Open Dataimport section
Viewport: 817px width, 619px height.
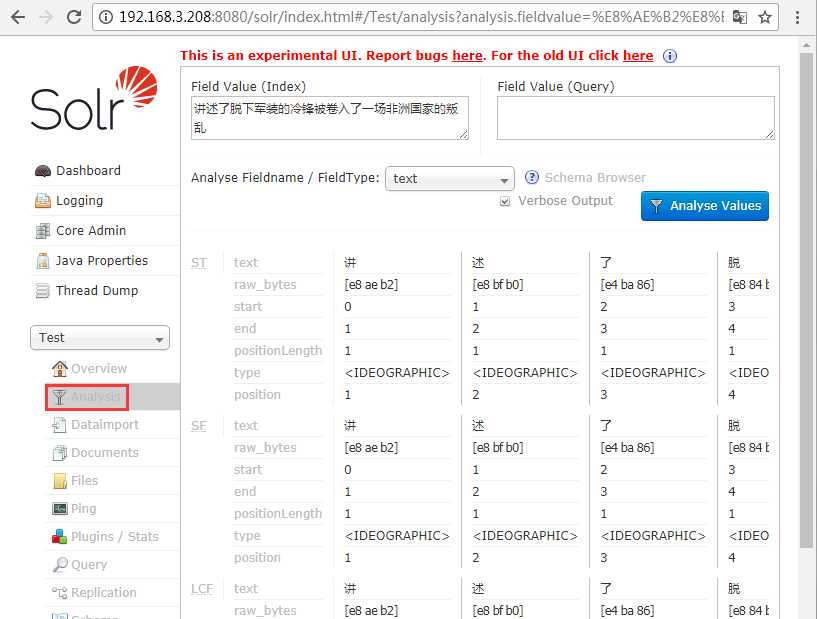[105, 425]
